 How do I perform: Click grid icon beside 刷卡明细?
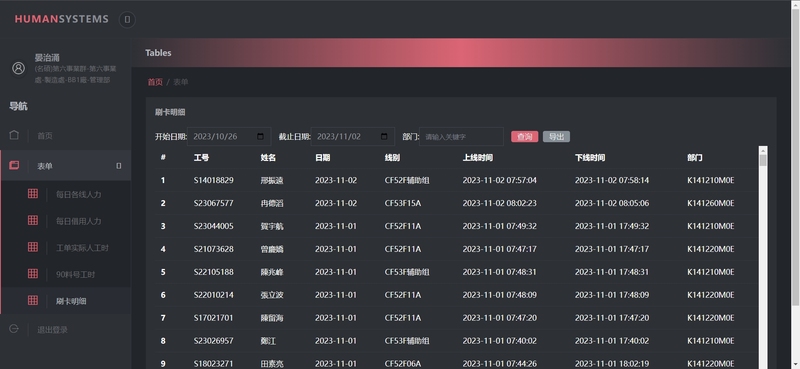coord(33,300)
